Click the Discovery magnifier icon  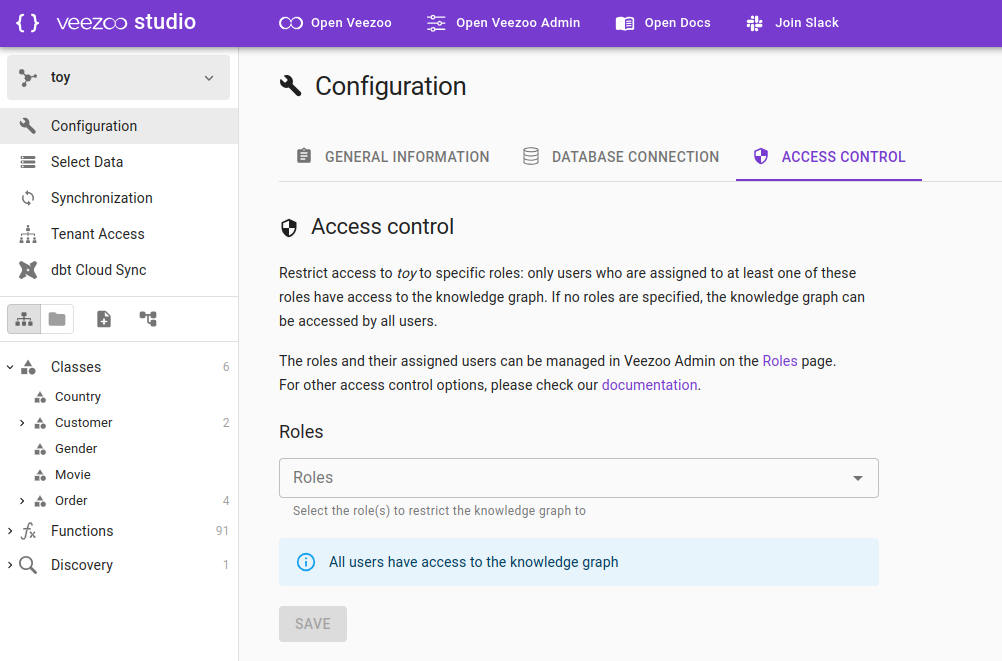coord(27,565)
